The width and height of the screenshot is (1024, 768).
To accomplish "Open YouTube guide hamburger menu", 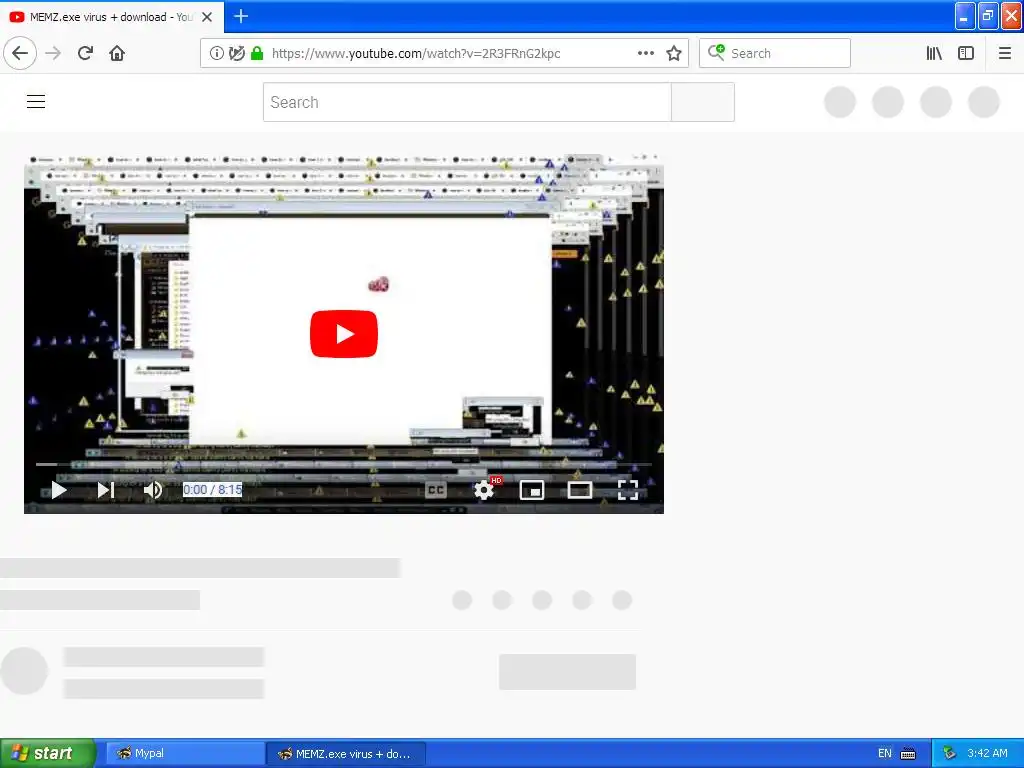I will [x=36, y=102].
